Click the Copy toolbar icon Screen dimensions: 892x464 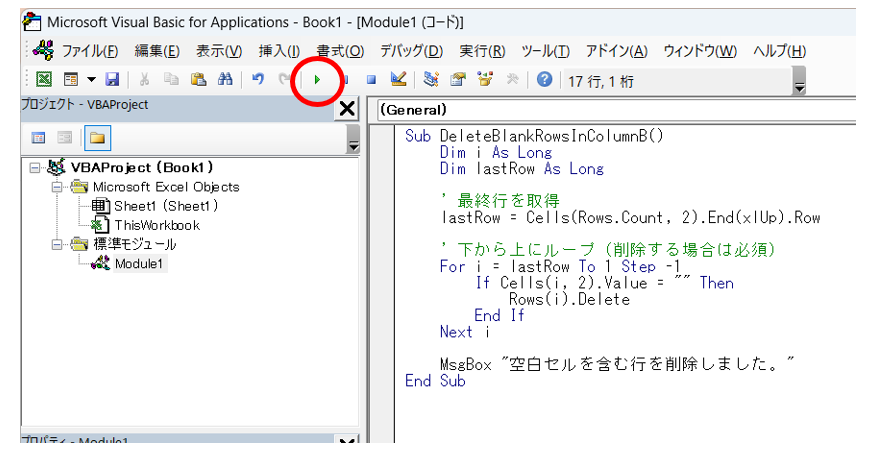coord(171,80)
